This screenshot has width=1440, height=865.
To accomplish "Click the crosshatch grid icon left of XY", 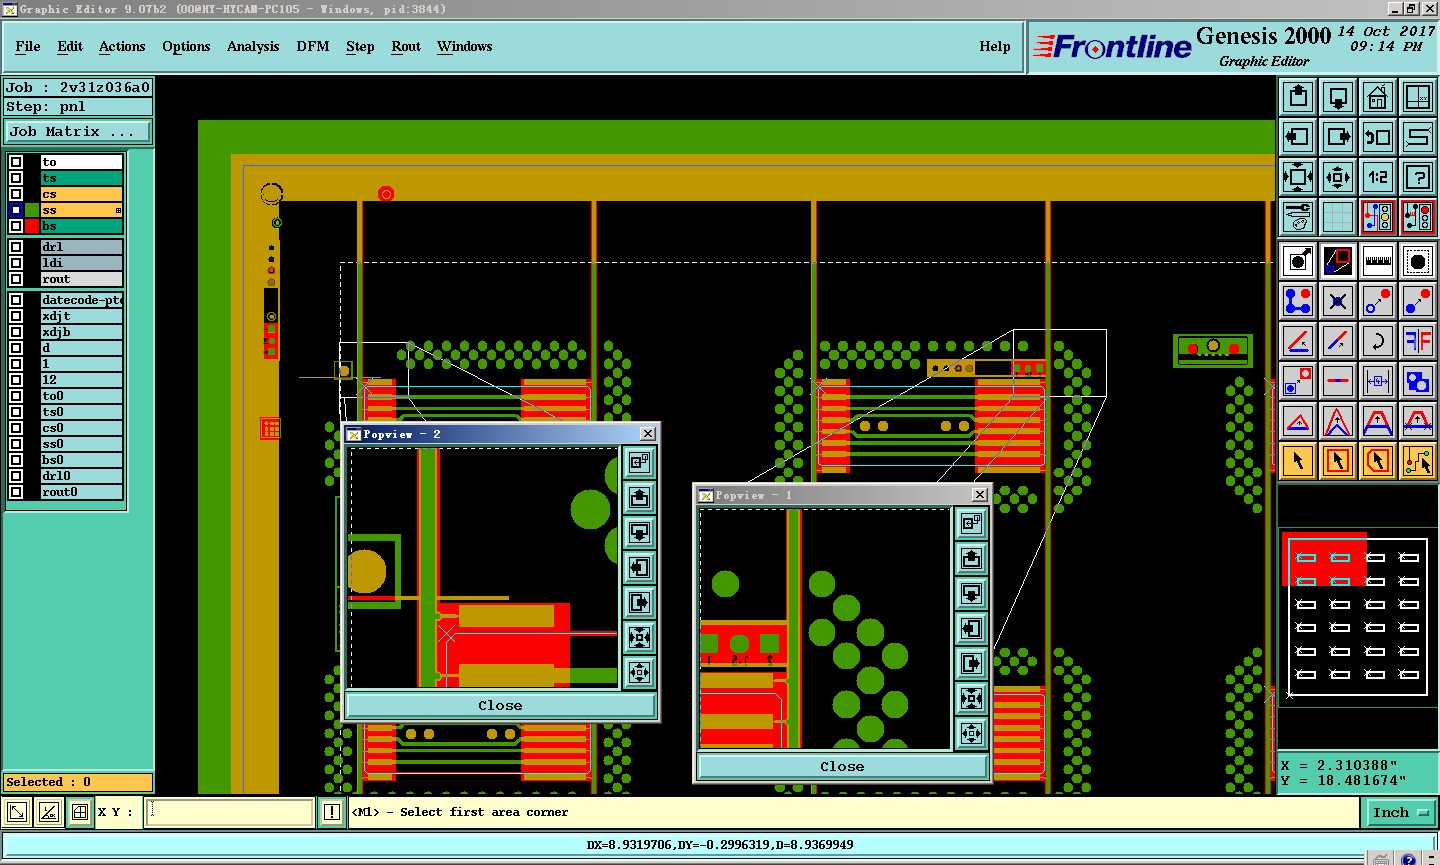I will point(80,812).
